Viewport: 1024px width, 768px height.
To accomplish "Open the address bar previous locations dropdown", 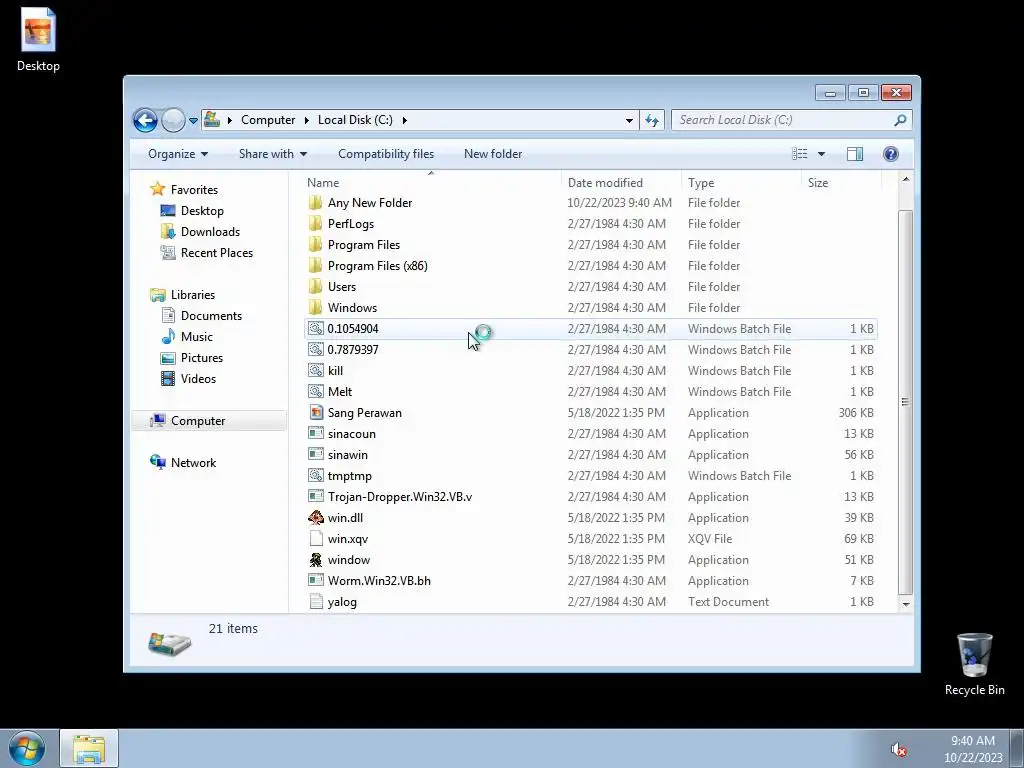I will pyautogui.click(x=629, y=120).
